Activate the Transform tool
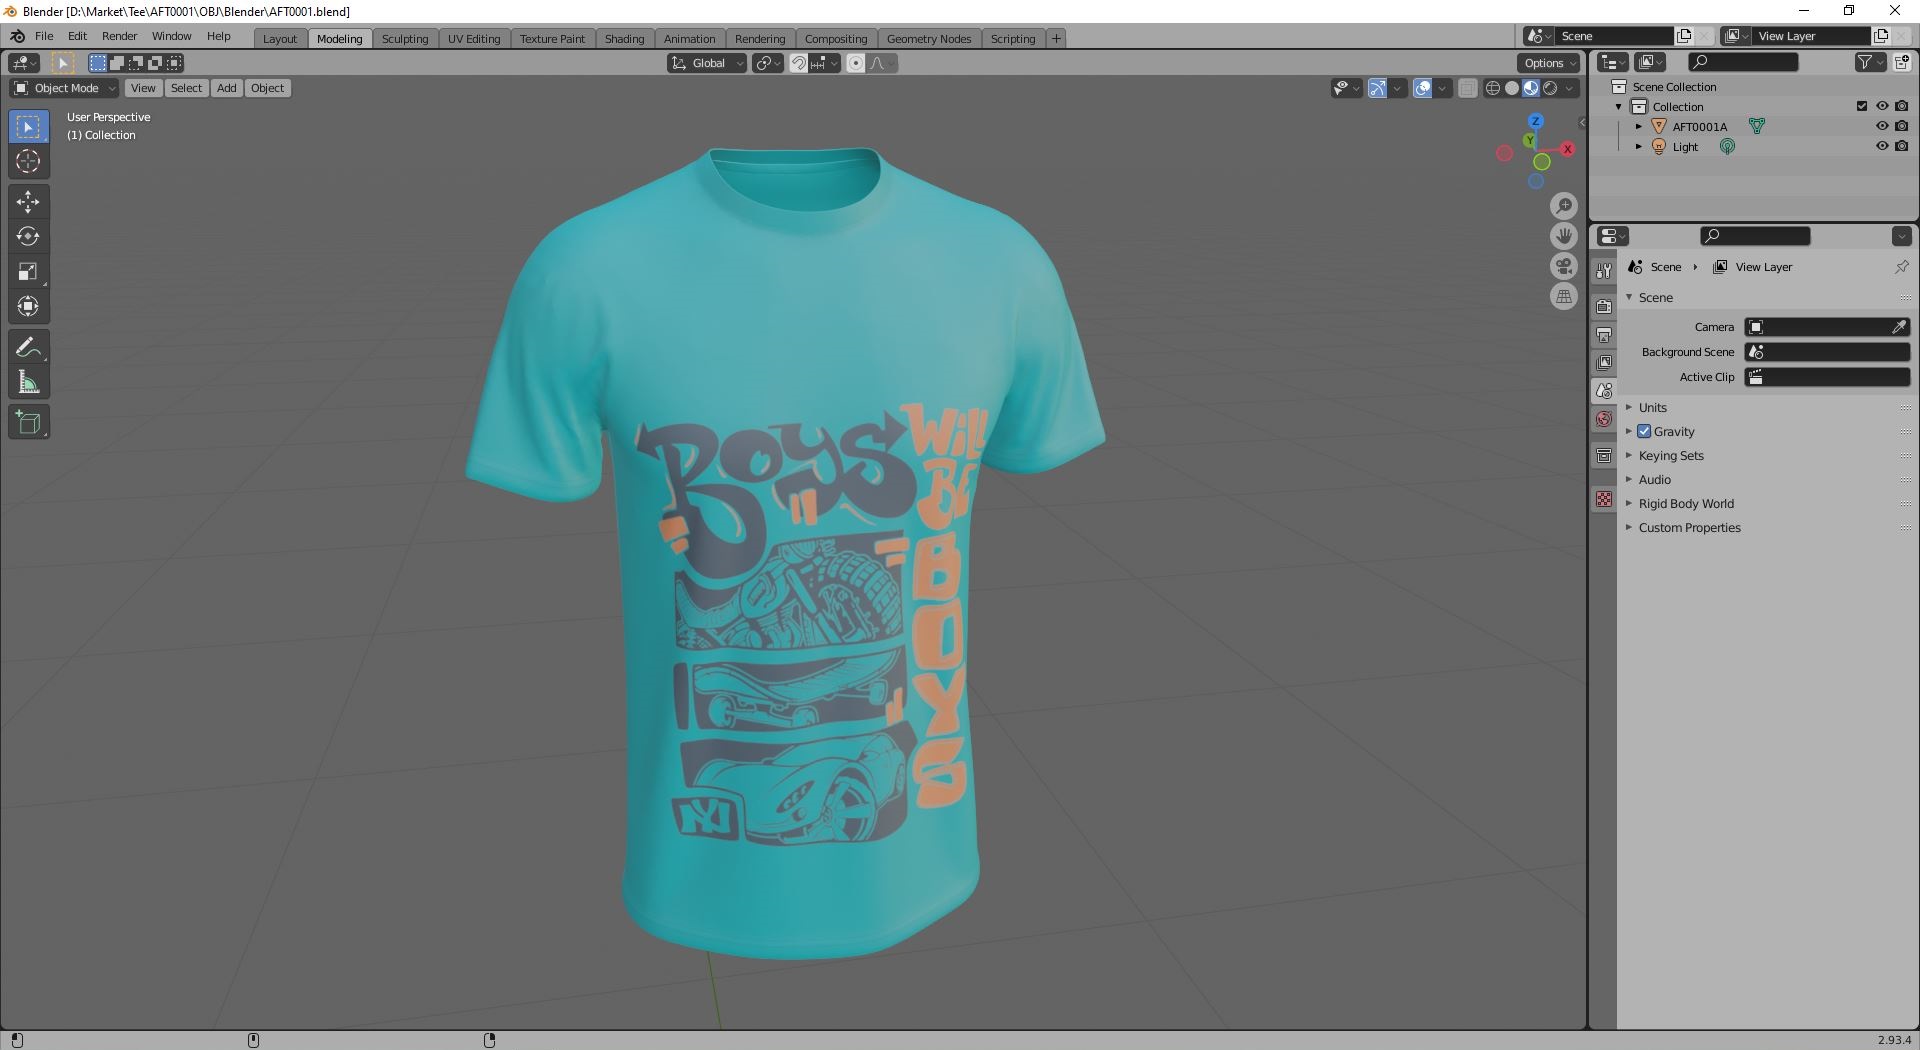Screen dimensions: 1920x1050 click(28, 307)
